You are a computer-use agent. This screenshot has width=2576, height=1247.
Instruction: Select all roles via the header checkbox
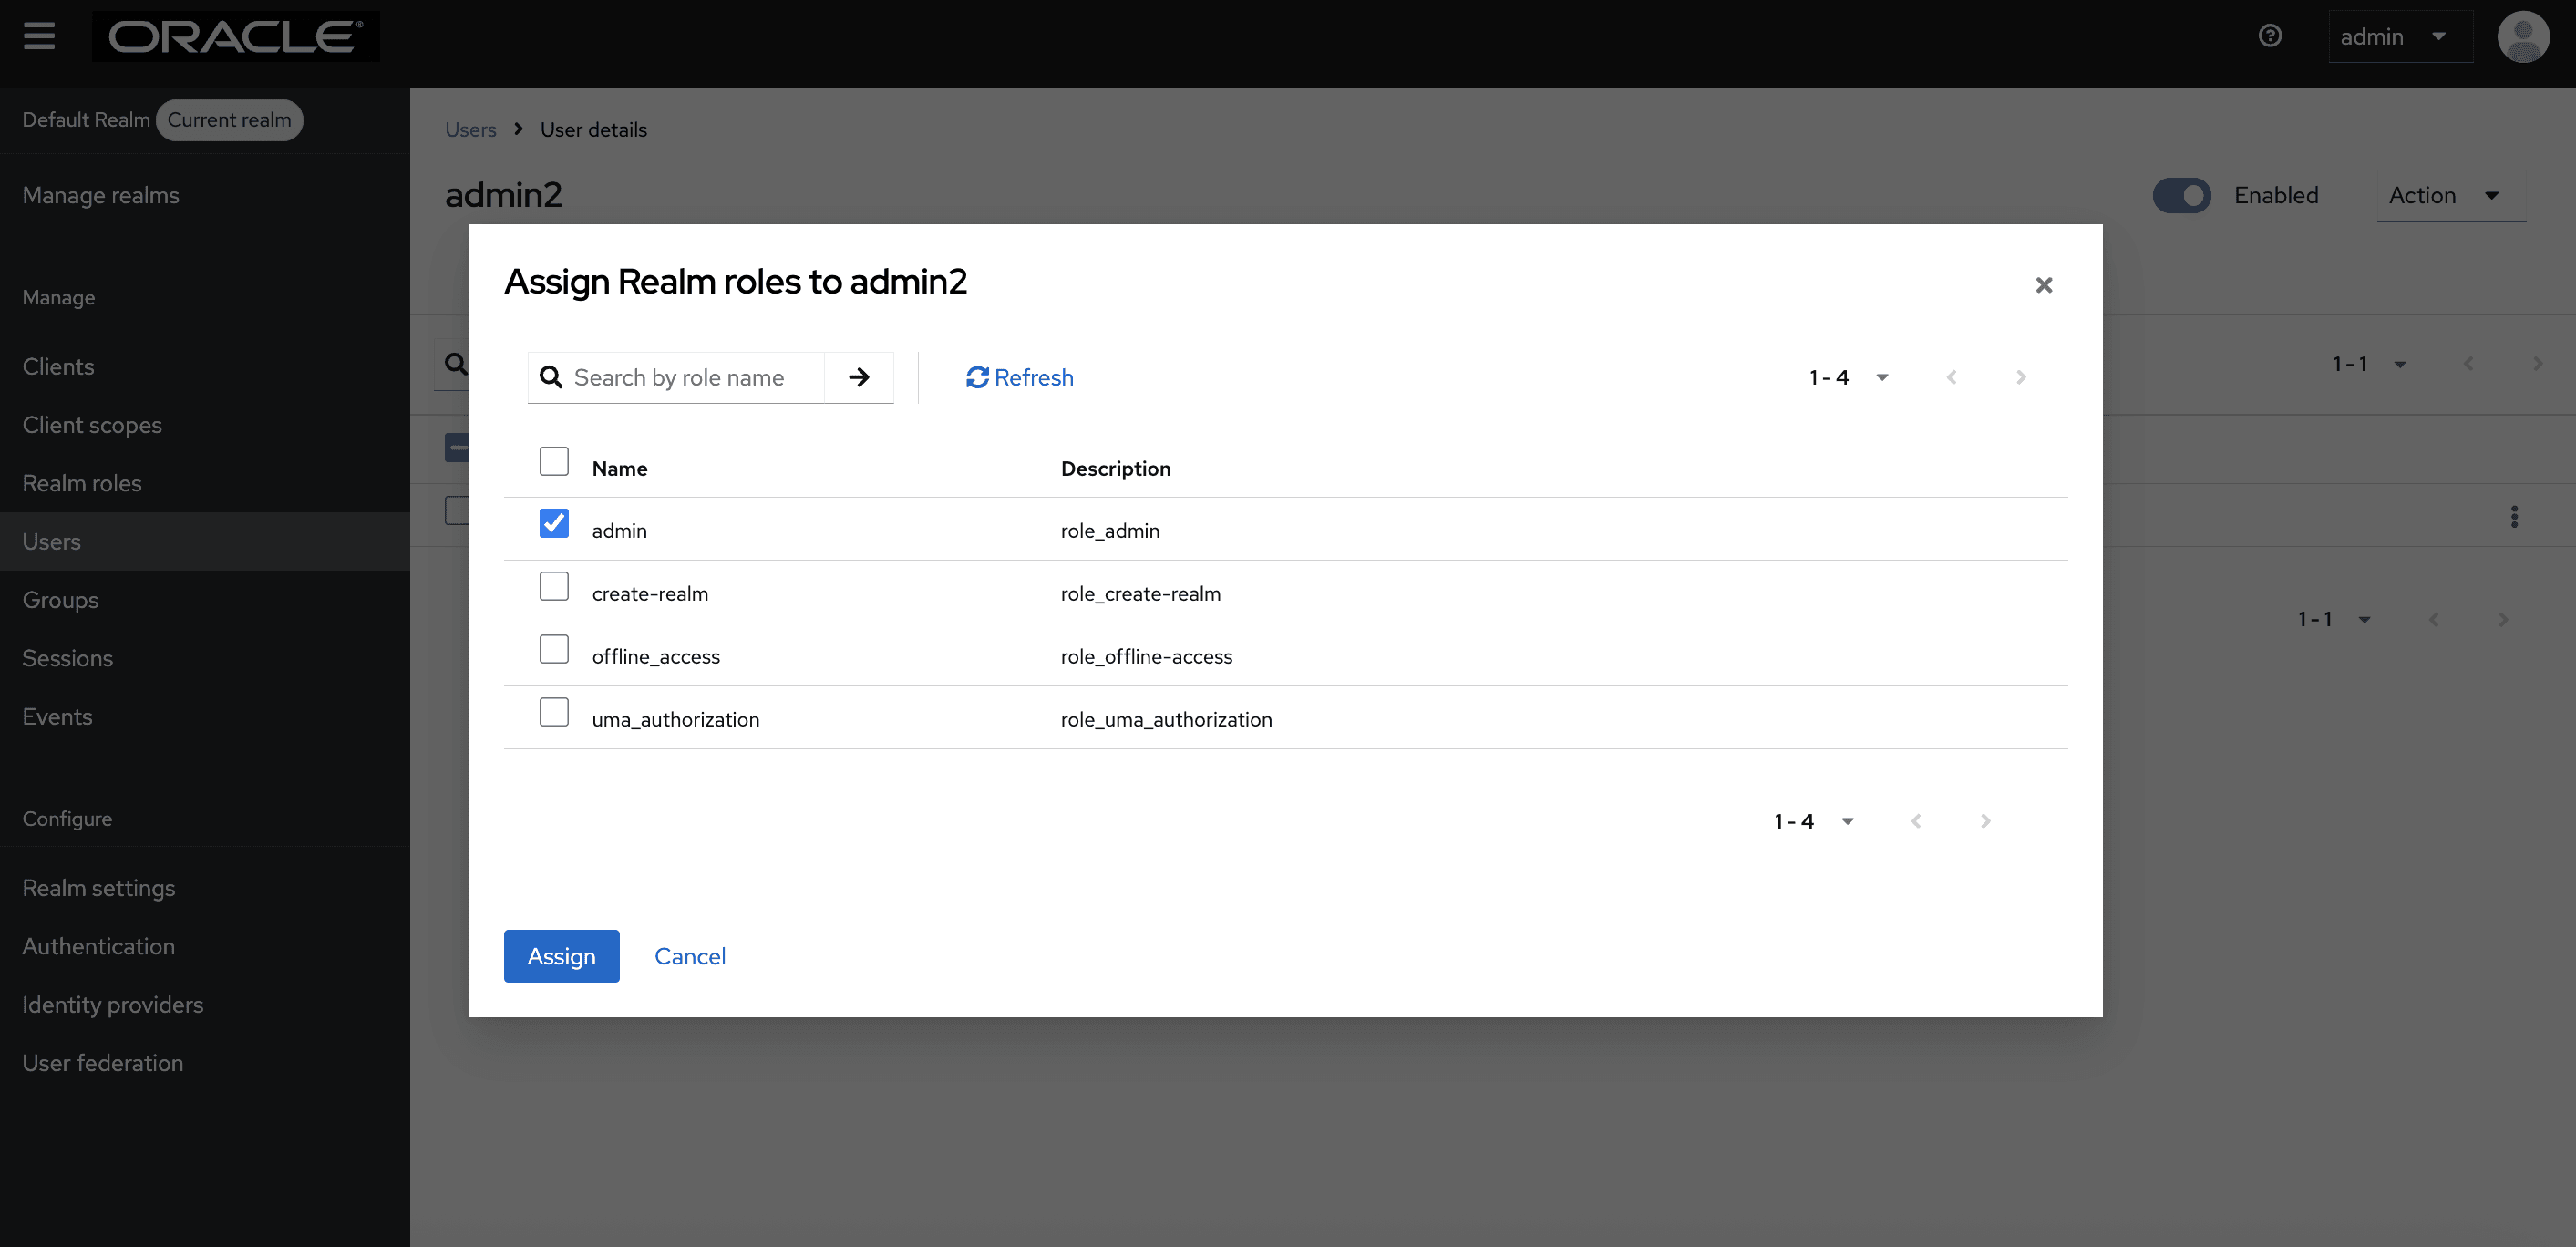click(x=554, y=461)
